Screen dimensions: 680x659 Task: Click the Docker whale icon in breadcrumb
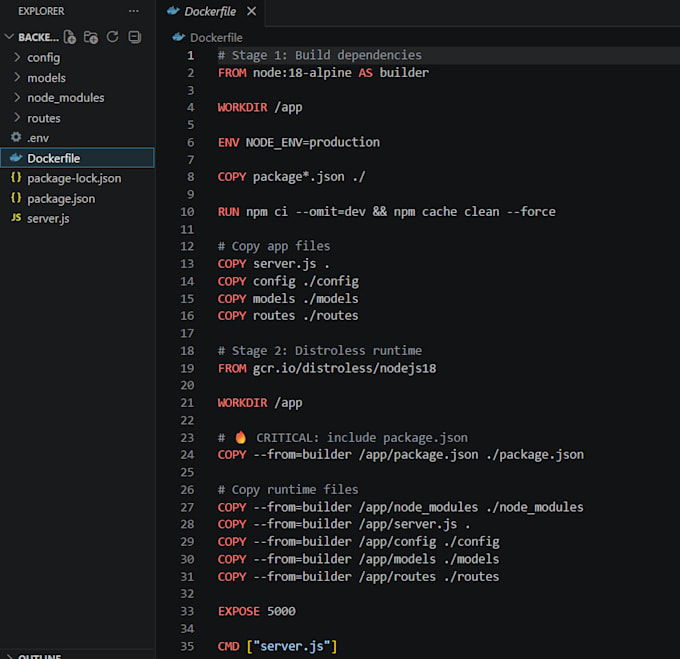point(178,37)
